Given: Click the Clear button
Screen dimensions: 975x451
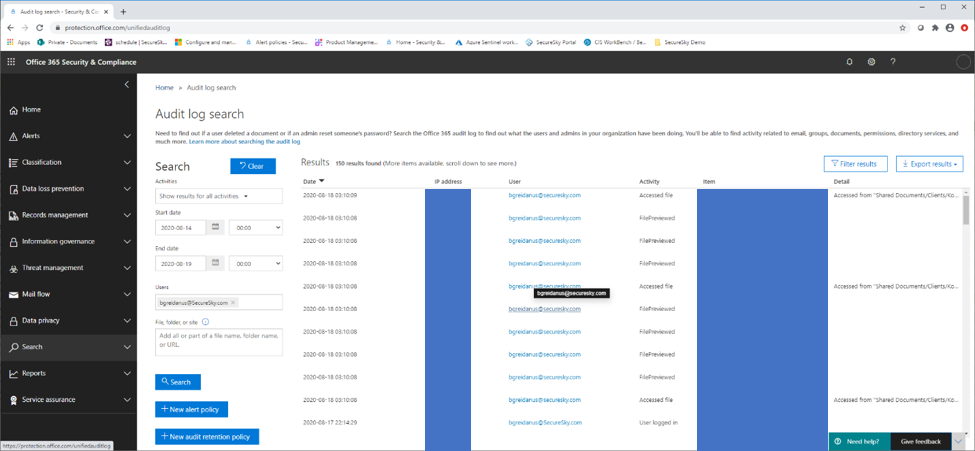Looking at the screenshot, I should tap(252, 166).
